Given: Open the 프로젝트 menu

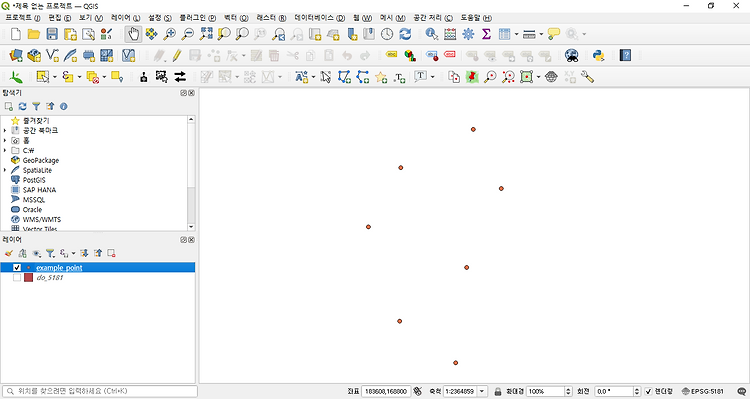Looking at the screenshot, I should pyautogui.click(x=22, y=18).
